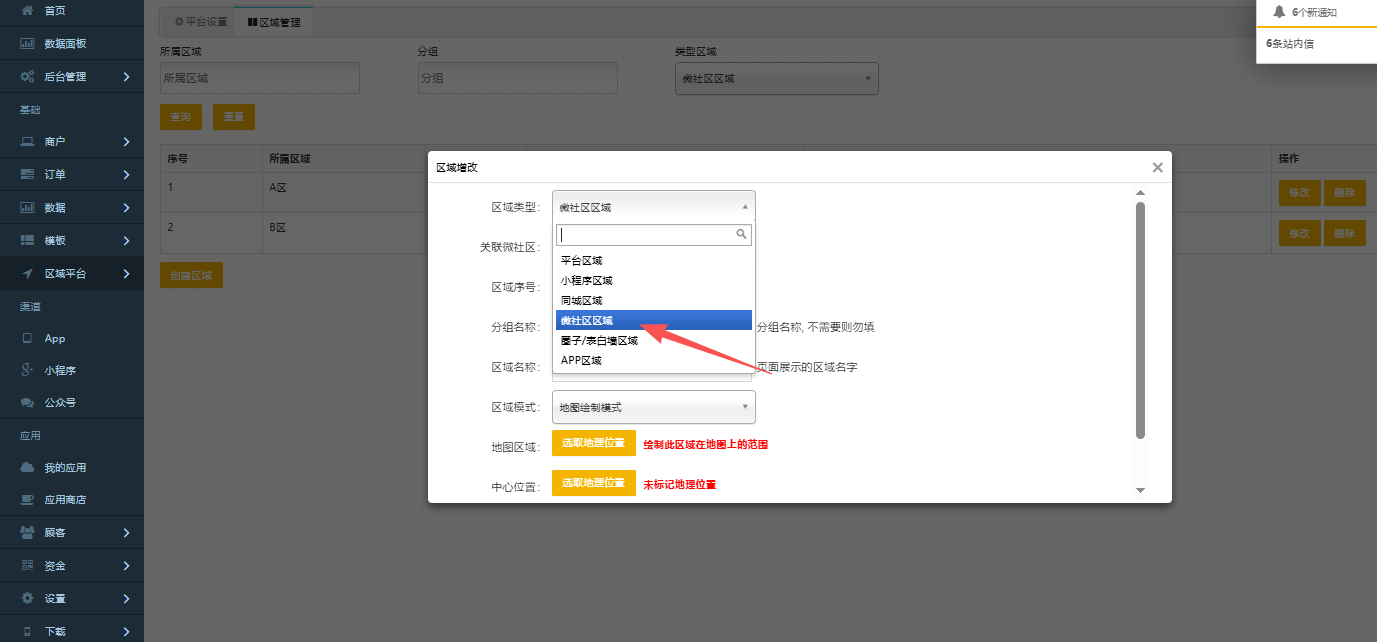
Task: Close the 区域增改 dialog
Action: click(x=1157, y=168)
